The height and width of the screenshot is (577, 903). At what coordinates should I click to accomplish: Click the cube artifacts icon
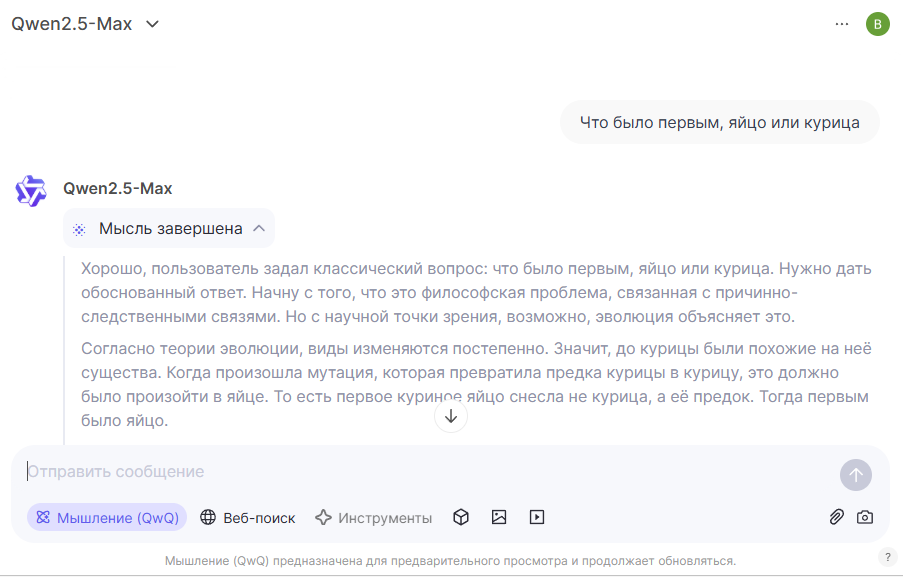(x=461, y=517)
